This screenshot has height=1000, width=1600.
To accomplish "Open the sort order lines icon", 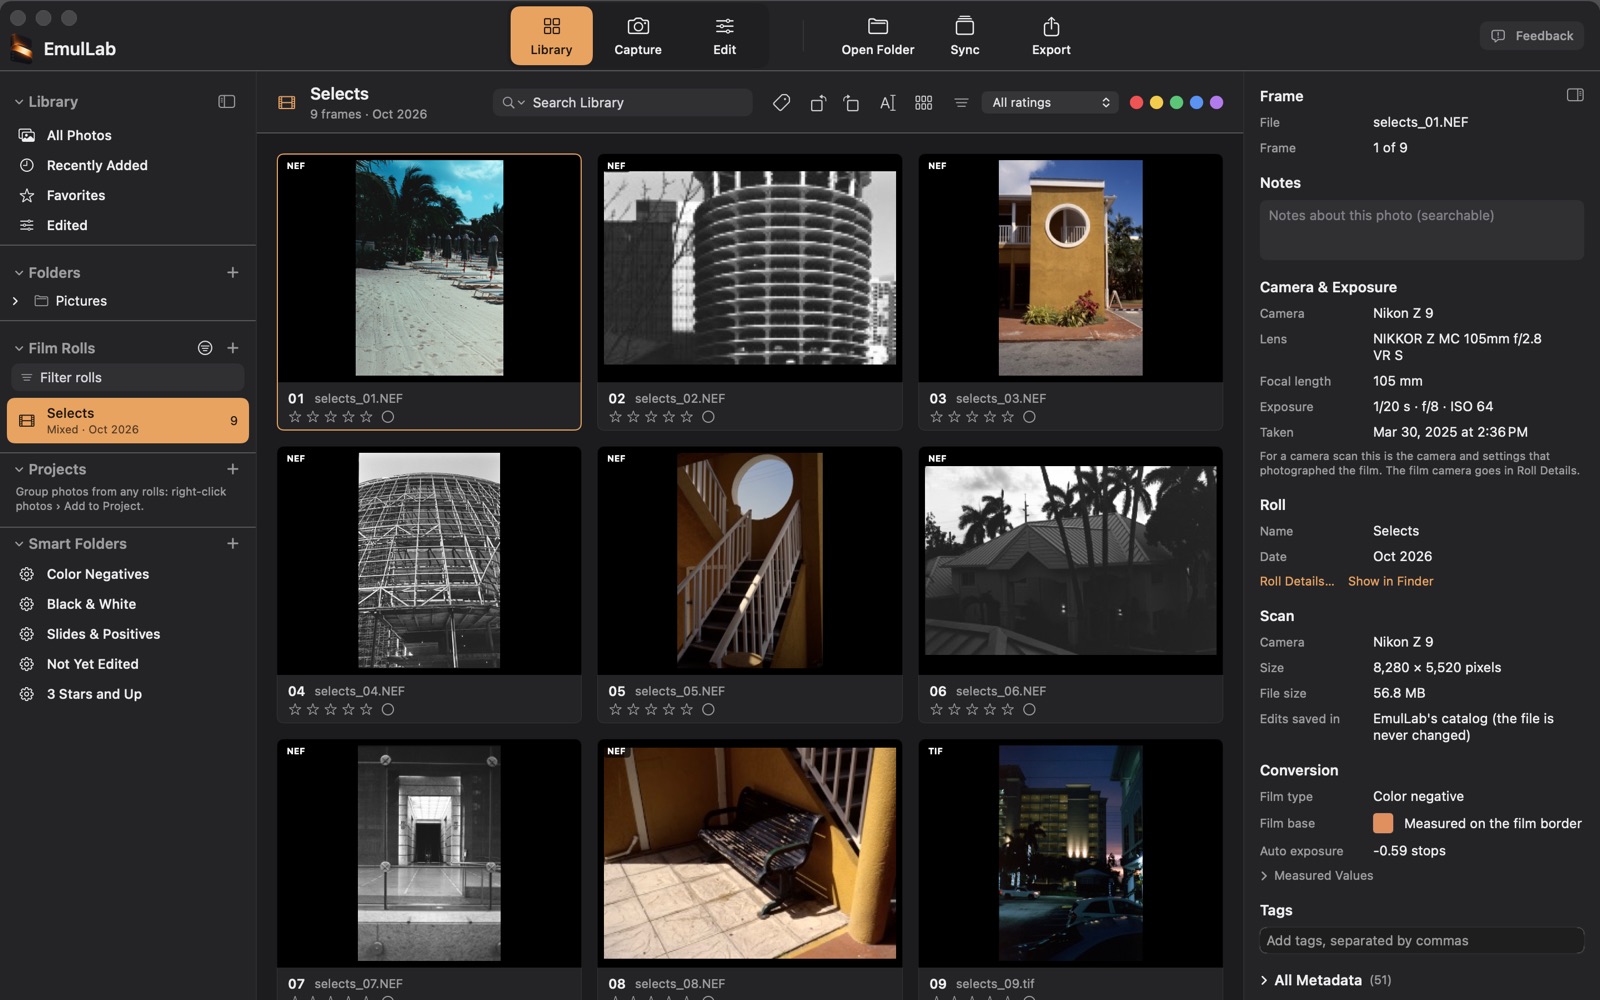I will coord(961,102).
